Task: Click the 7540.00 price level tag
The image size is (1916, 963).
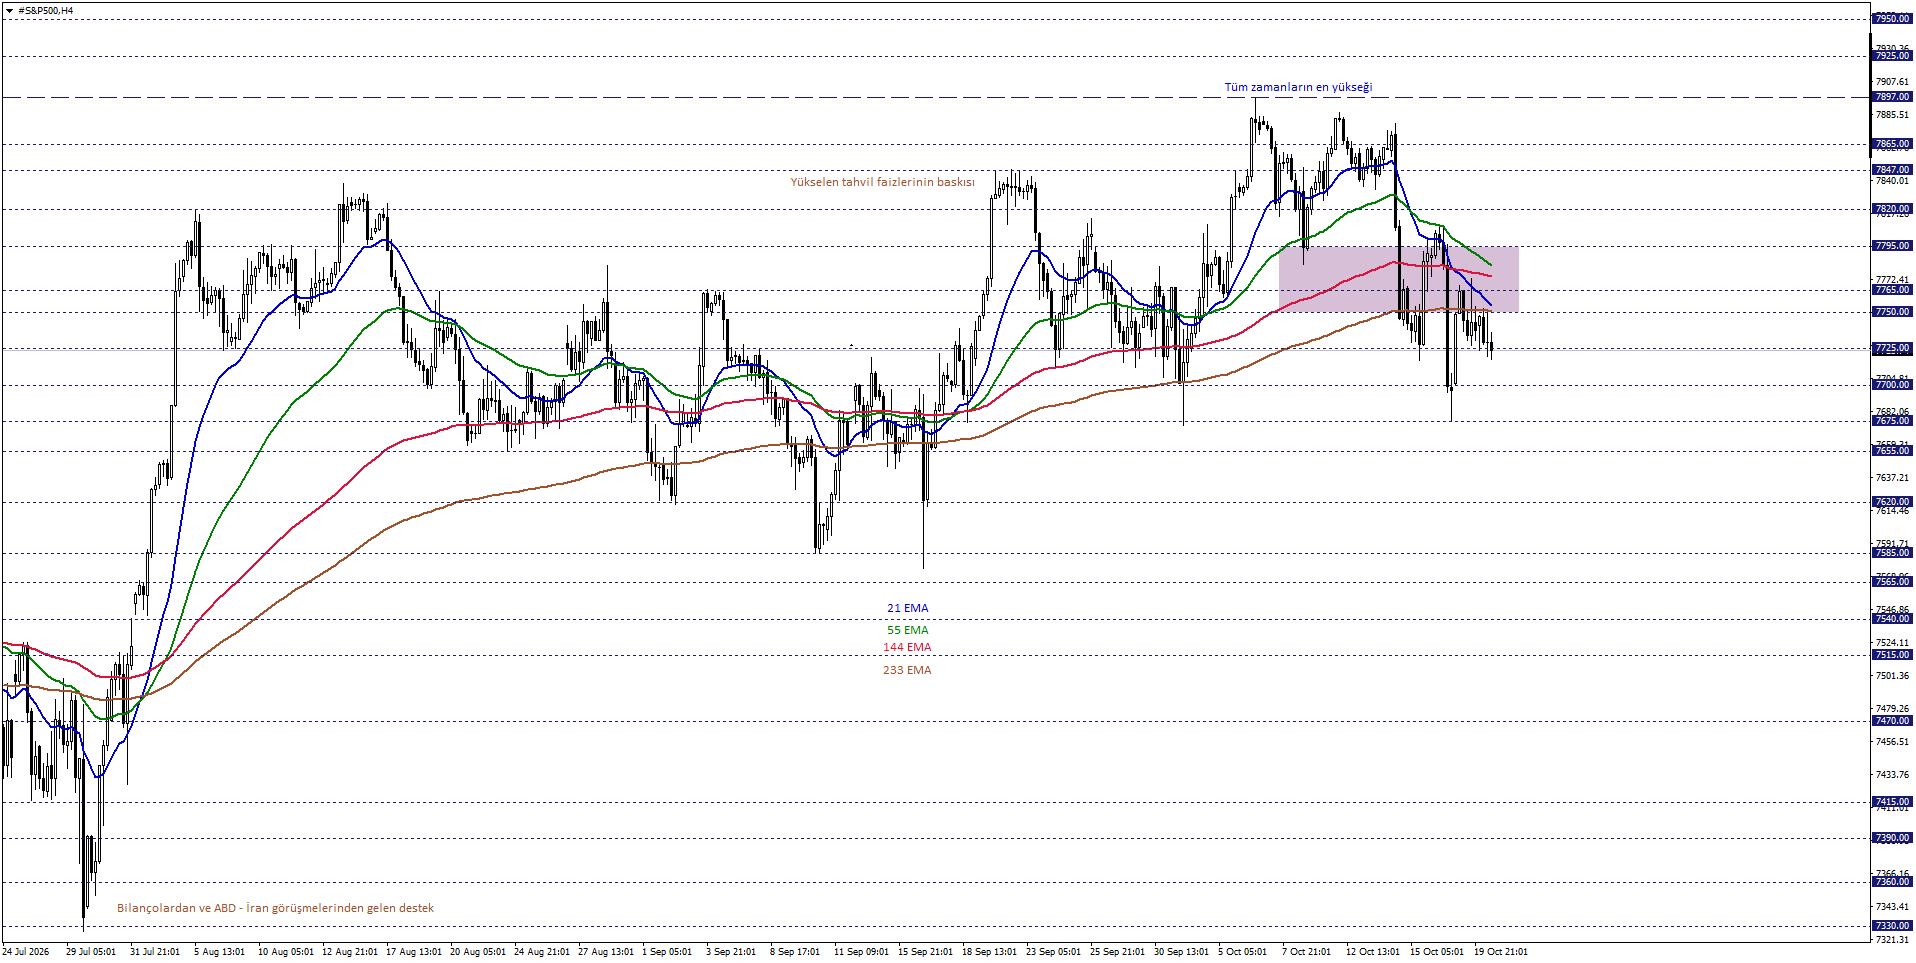Action: tap(1892, 619)
